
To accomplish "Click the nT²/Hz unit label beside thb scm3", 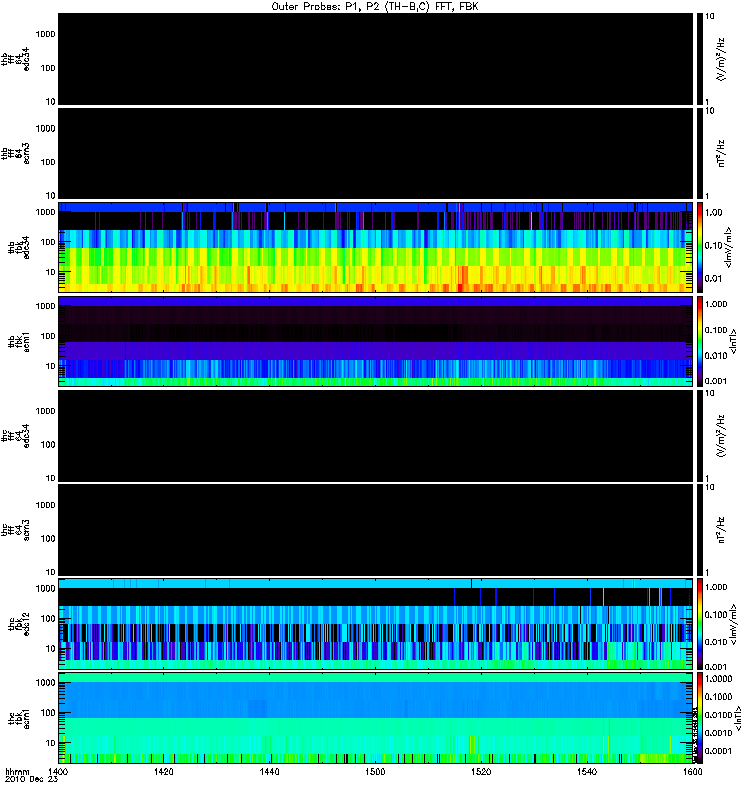I will [x=721, y=154].
